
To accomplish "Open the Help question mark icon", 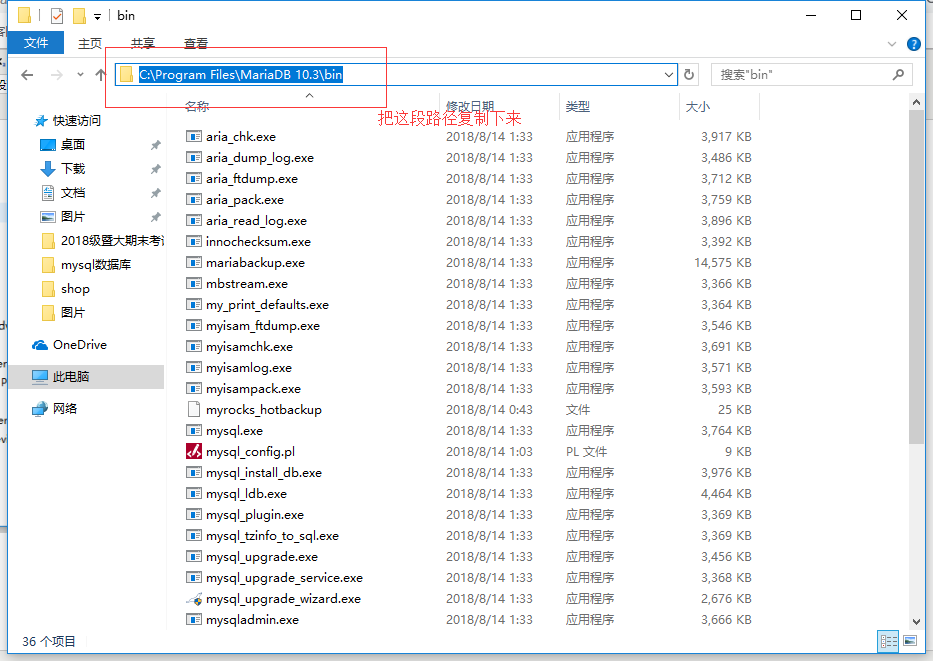I will (x=914, y=44).
